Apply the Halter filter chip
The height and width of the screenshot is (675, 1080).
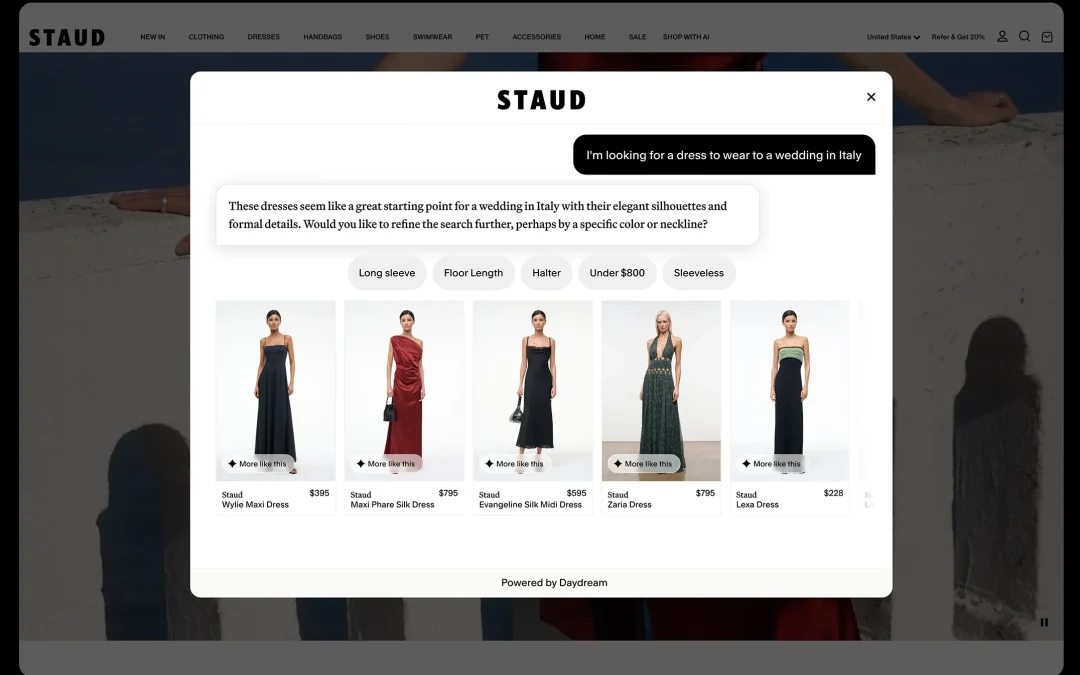(546, 273)
